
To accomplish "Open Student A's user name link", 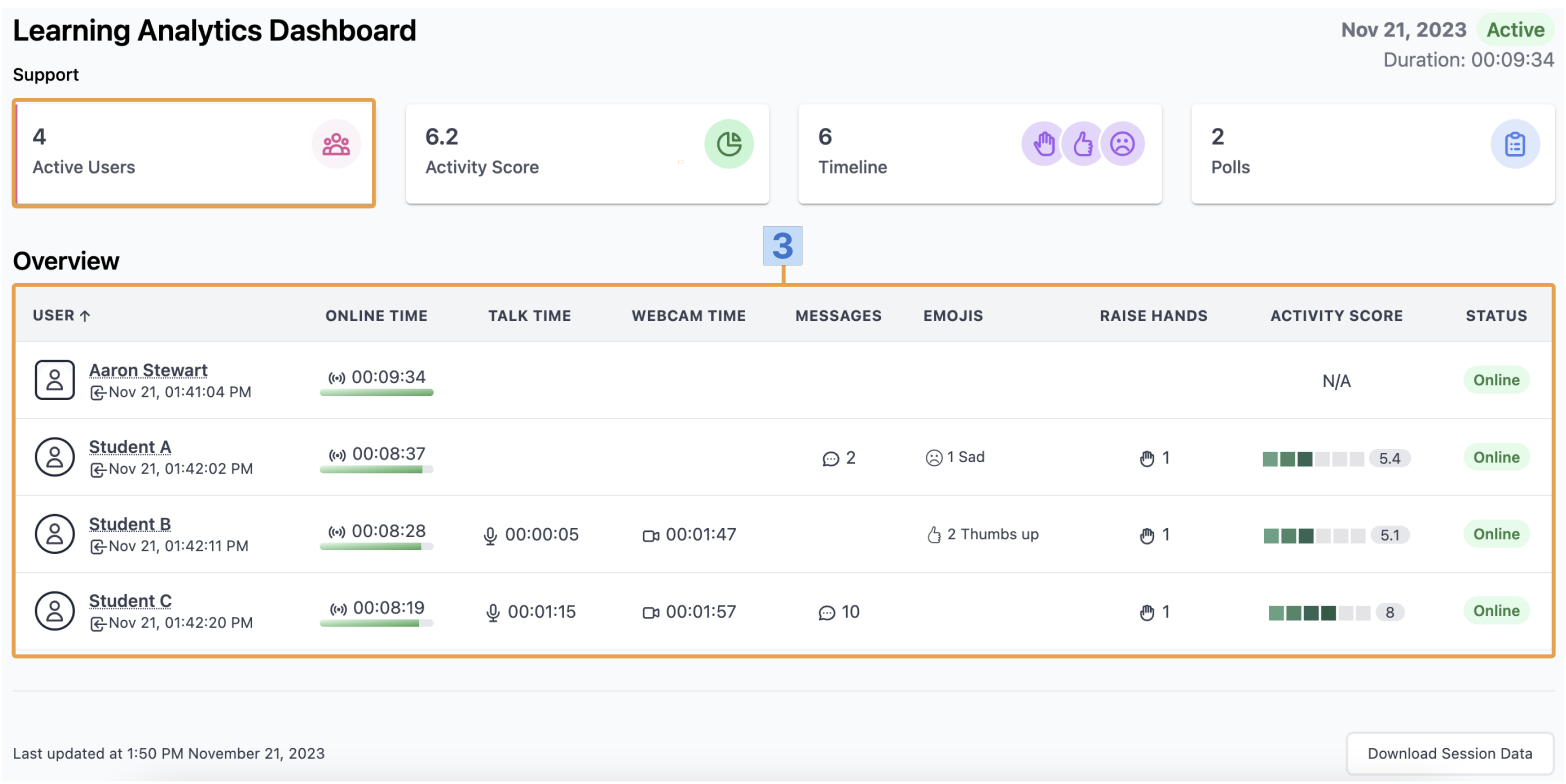I will pyautogui.click(x=130, y=447).
